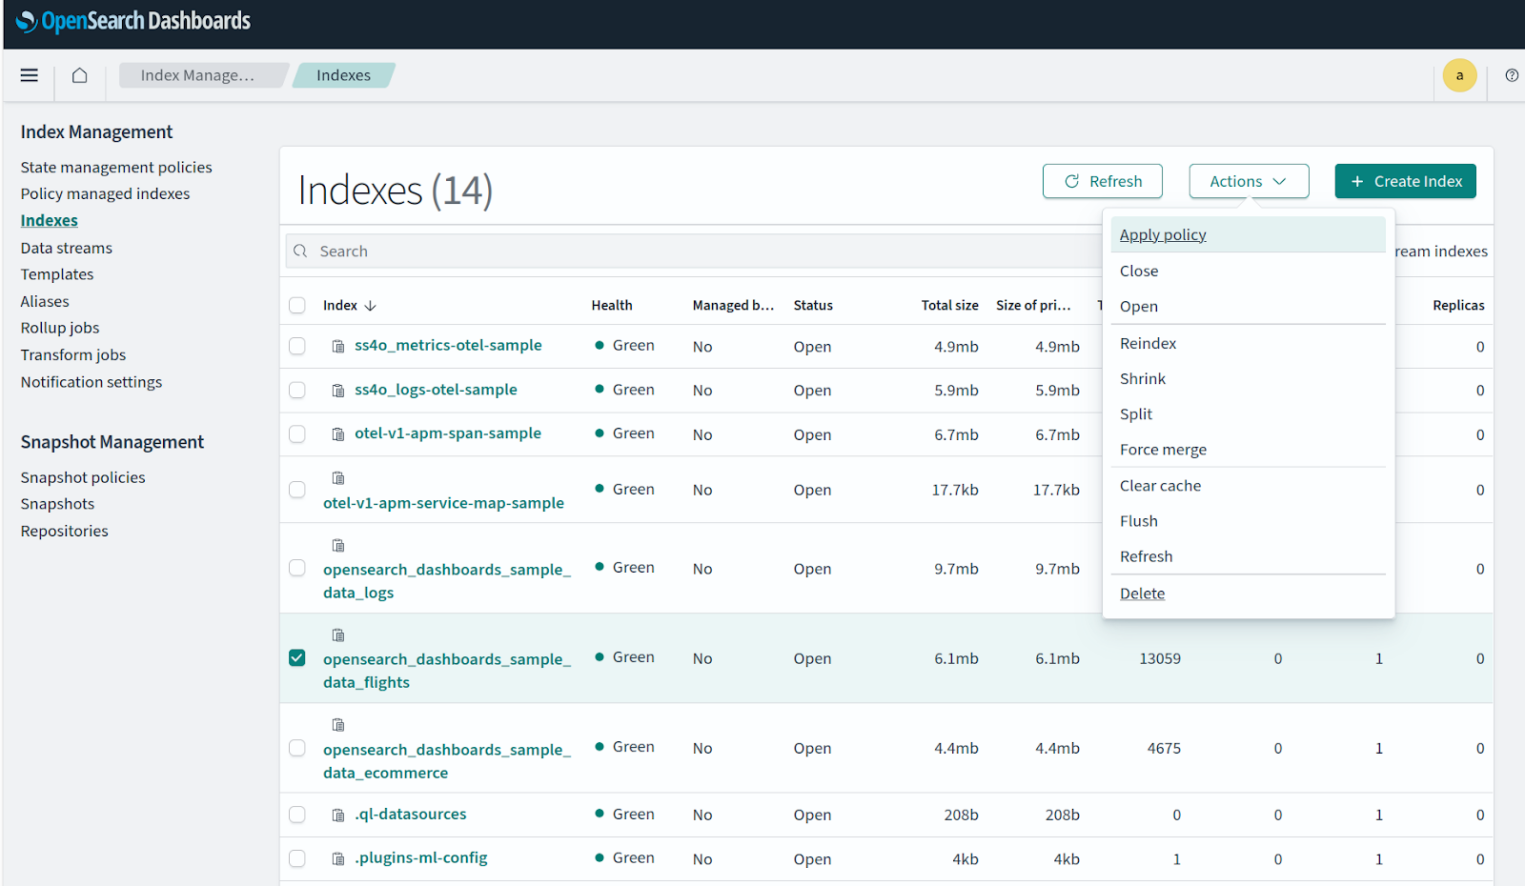Uncheck opensearch_dashboards_sample_data_flights row checkbox
The height and width of the screenshot is (886, 1525).
297,658
